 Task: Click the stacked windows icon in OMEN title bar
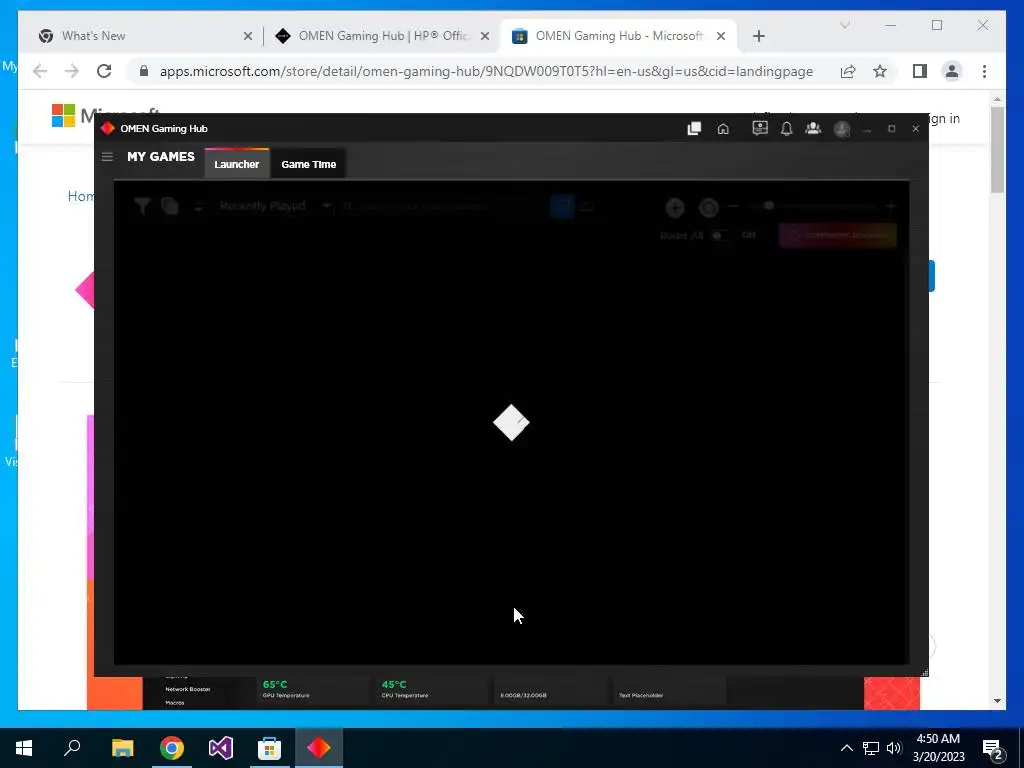click(694, 129)
